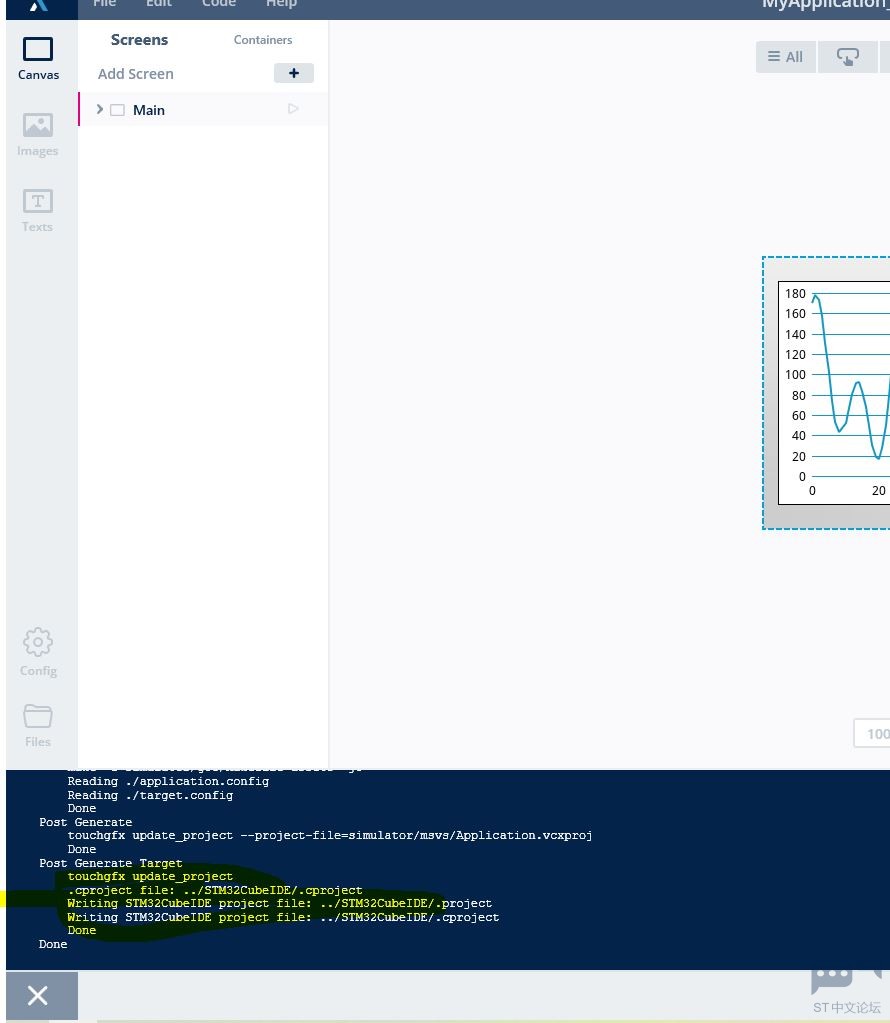890x1023 pixels.
Task: Show All widgets category list
Action: [x=785, y=57]
